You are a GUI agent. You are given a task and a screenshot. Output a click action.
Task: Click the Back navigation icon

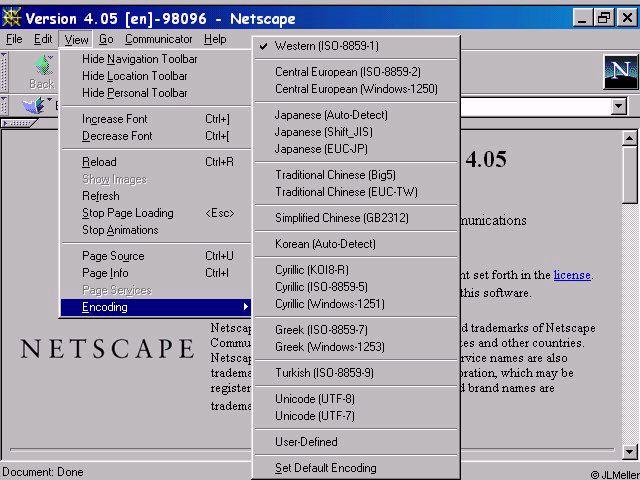click(x=42, y=70)
